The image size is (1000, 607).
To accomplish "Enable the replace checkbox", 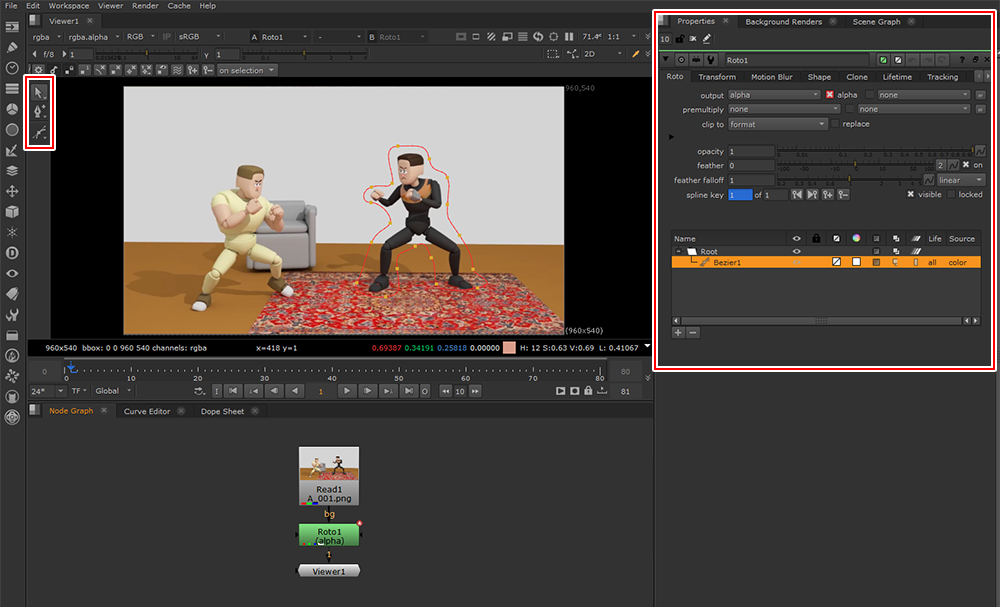I will point(836,124).
